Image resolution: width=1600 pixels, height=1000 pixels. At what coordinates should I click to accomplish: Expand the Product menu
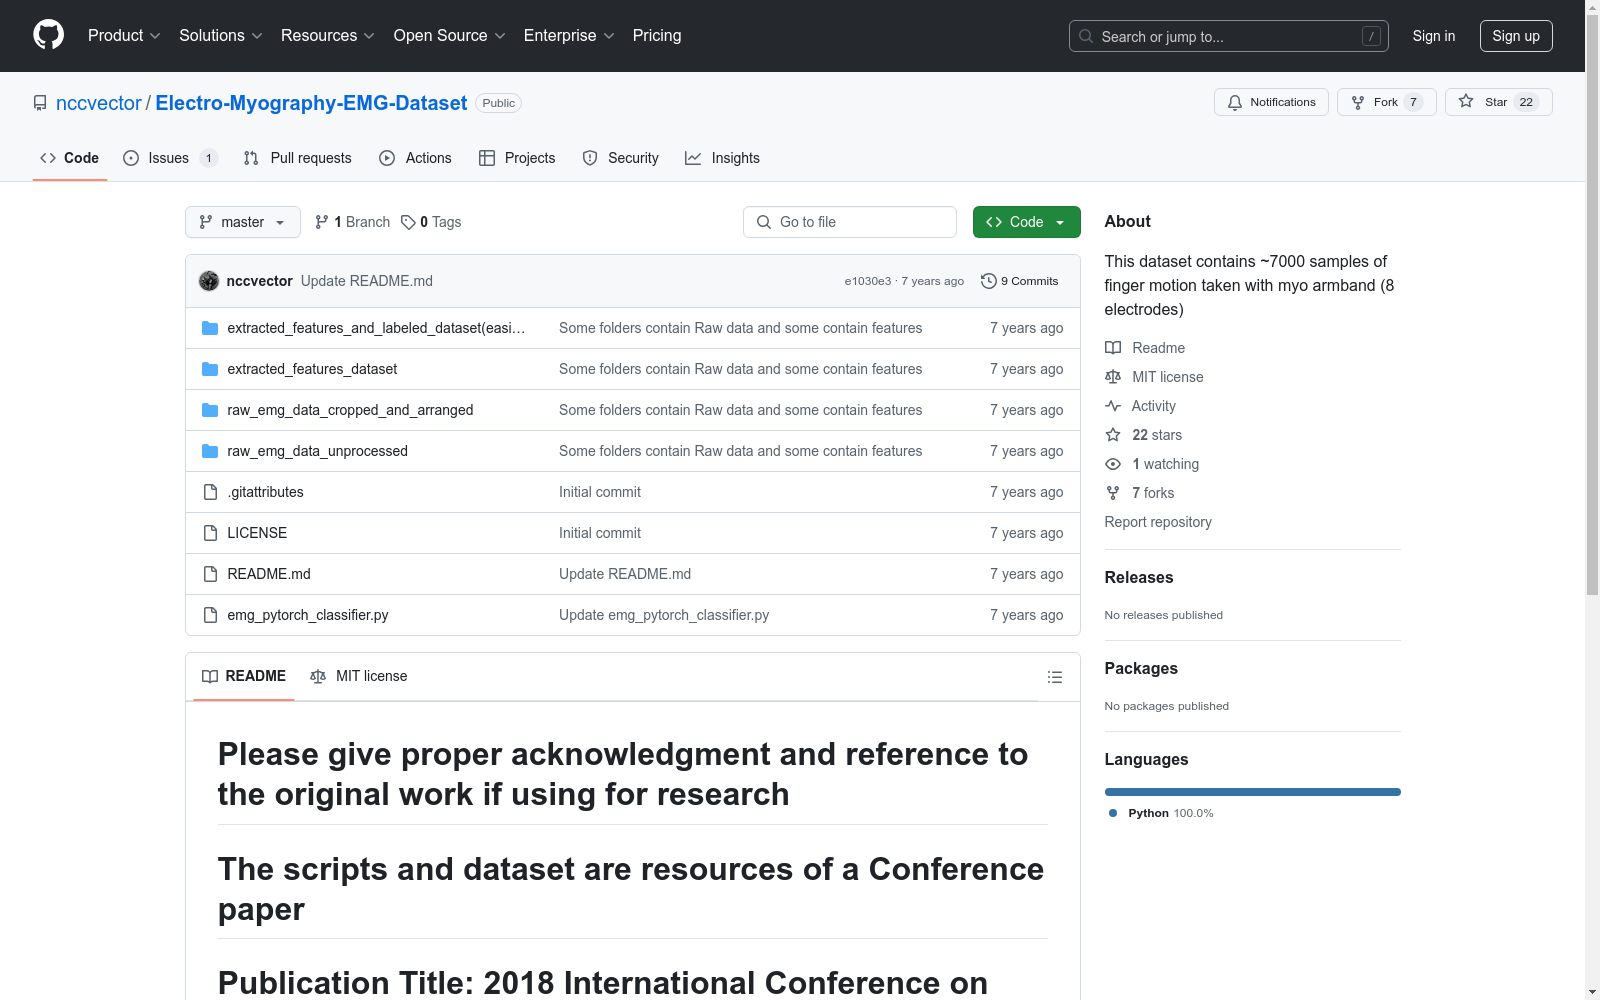point(124,35)
